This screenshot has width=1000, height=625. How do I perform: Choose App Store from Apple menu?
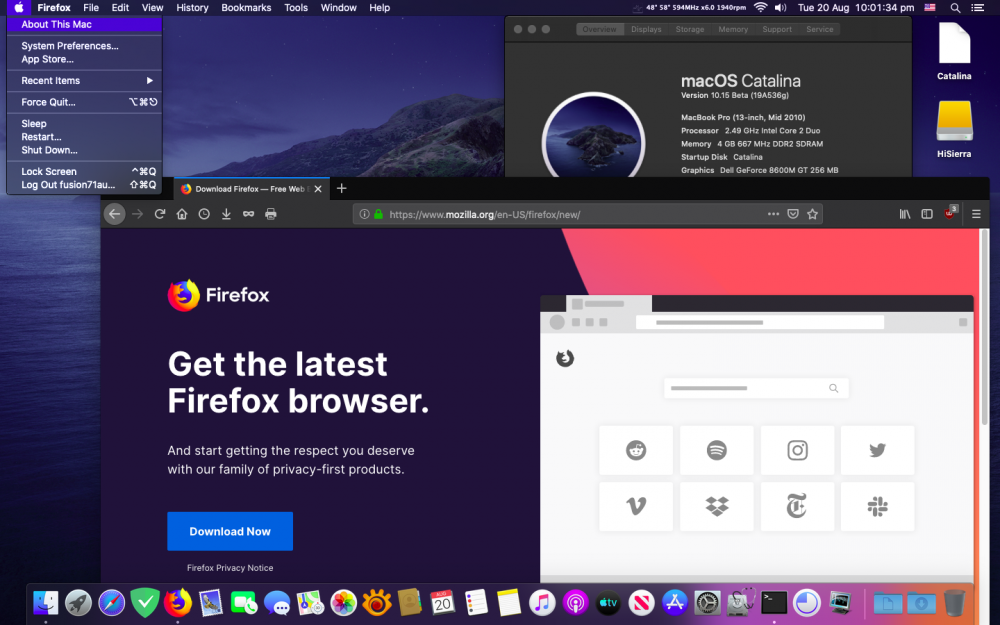coord(84,59)
